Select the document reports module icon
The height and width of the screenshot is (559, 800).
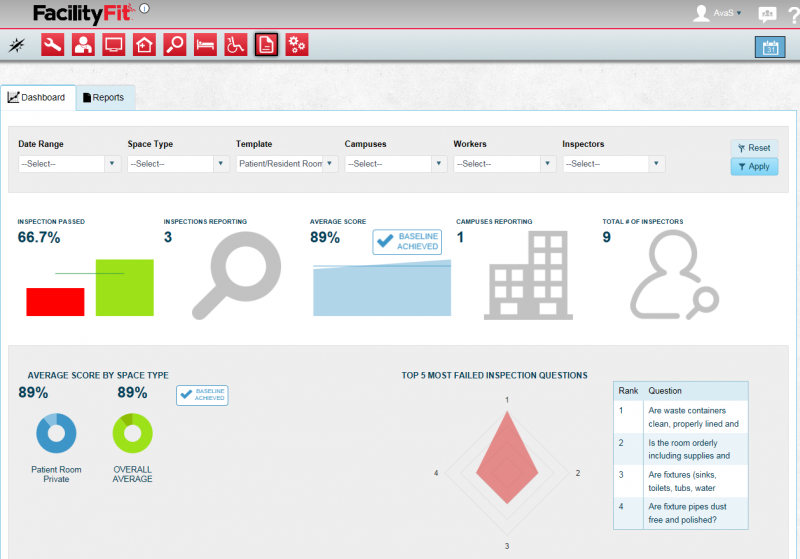pyautogui.click(x=266, y=45)
